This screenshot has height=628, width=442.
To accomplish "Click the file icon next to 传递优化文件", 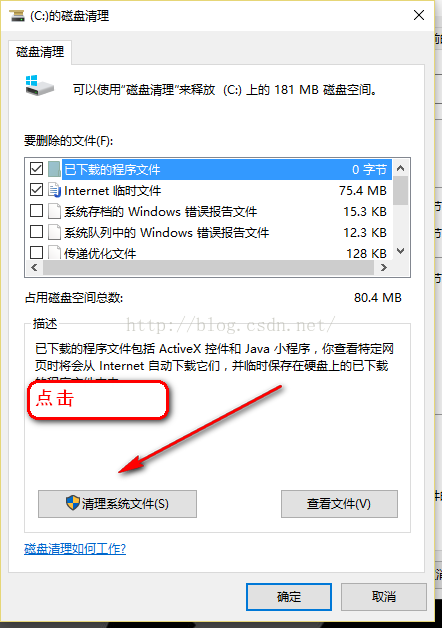I will pos(54,252).
